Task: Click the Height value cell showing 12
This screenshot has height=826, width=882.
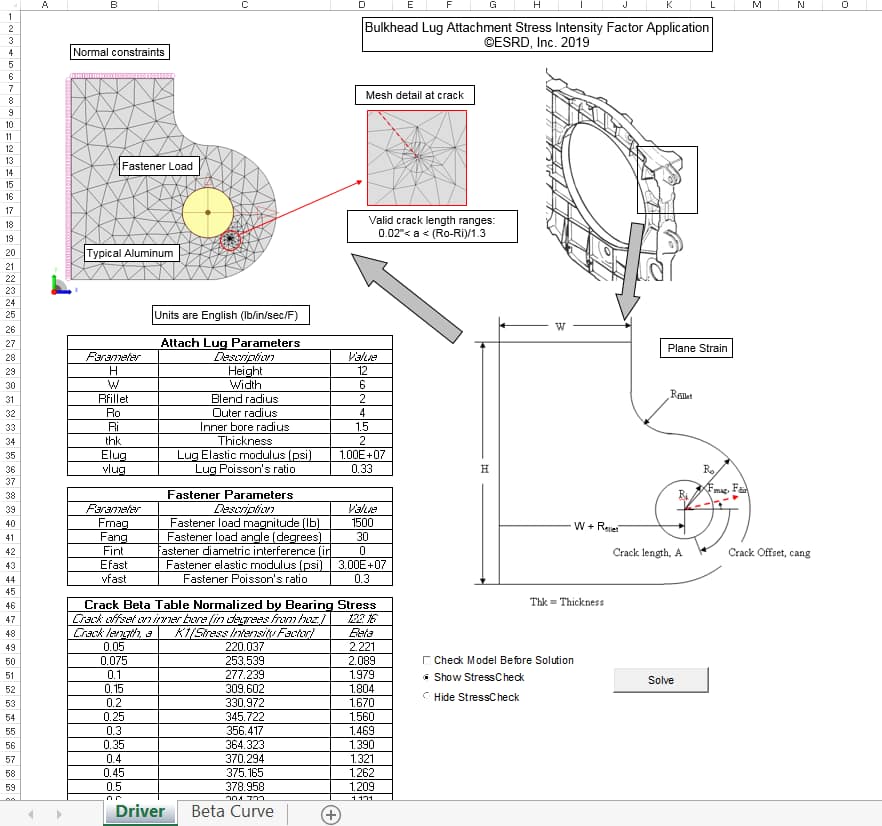Action: (361, 371)
